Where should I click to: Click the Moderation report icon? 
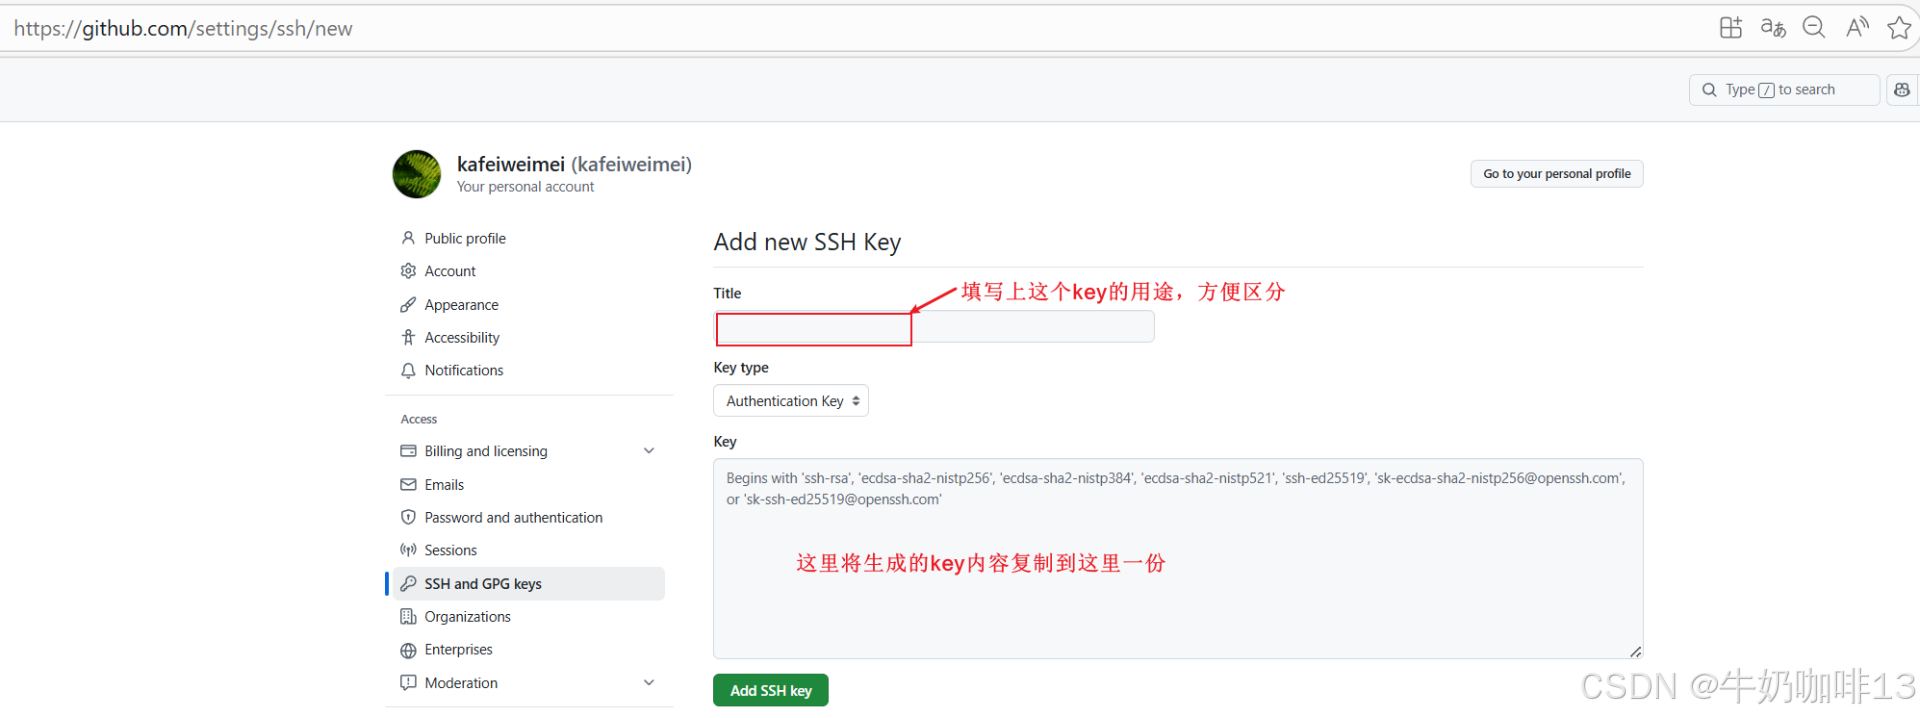click(x=408, y=683)
